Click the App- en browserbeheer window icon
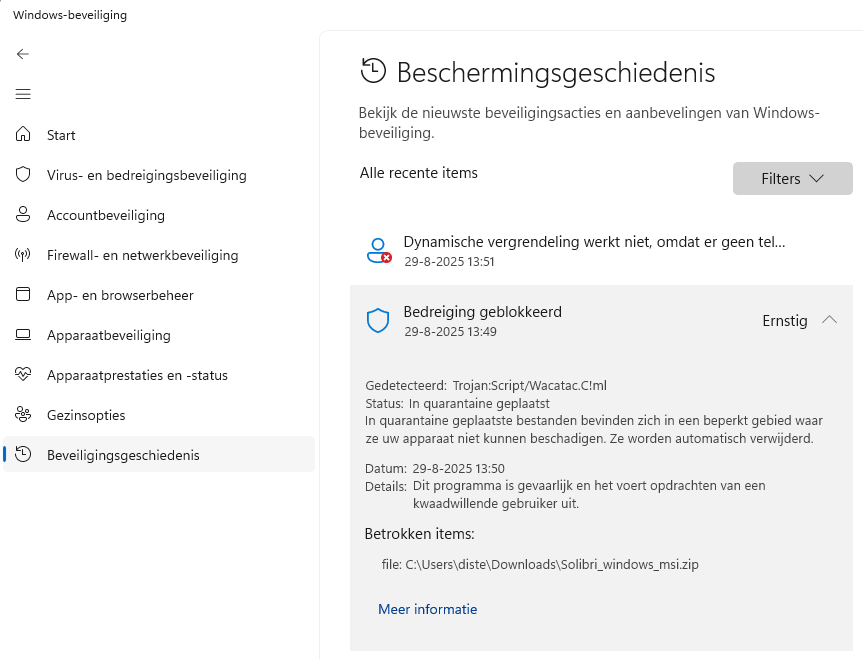This screenshot has width=863, height=659. point(23,295)
